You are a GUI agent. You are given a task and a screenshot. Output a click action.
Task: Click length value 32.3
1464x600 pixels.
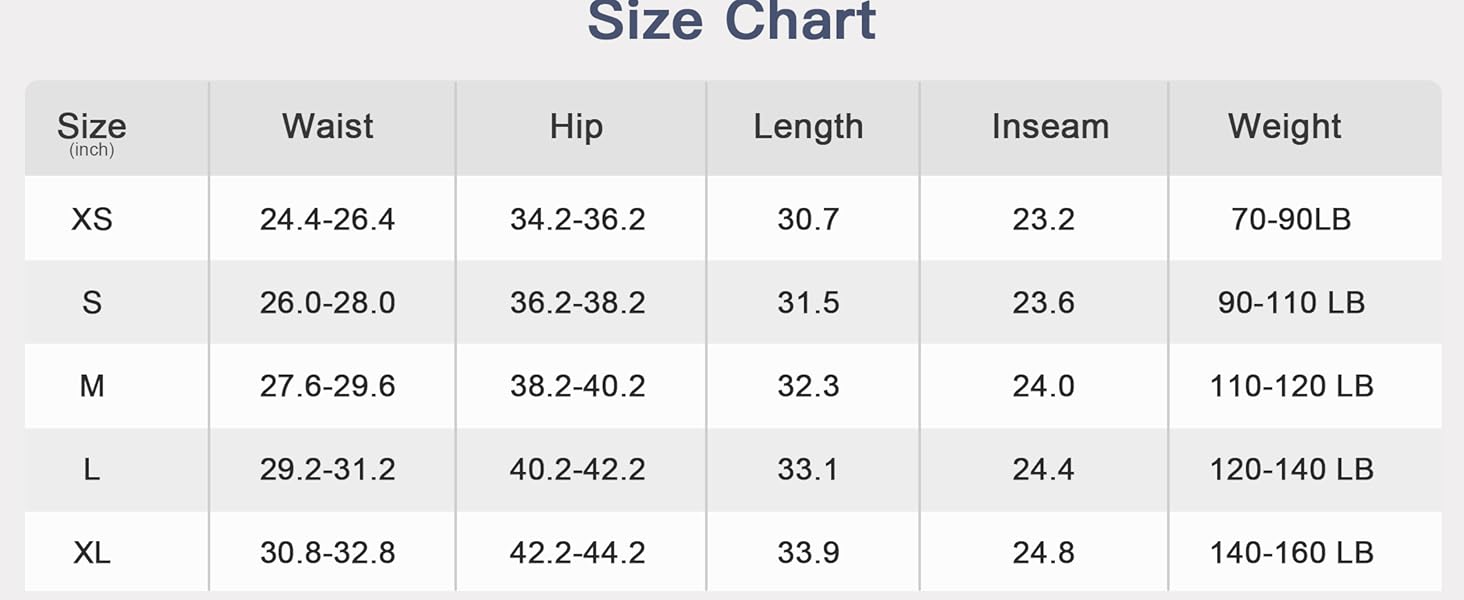point(808,386)
